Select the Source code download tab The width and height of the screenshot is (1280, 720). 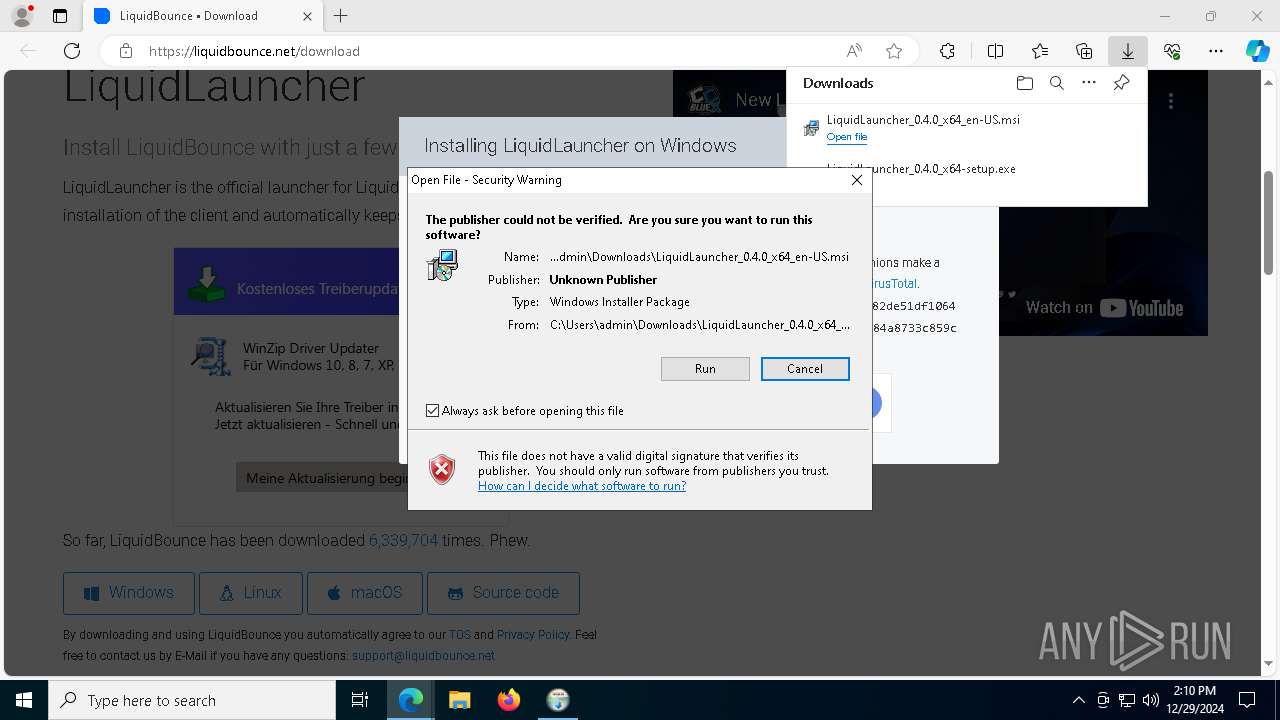tap(503, 593)
